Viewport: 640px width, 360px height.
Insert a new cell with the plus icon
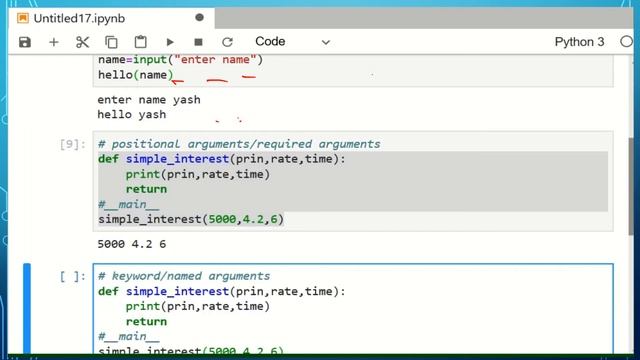click(53, 42)
